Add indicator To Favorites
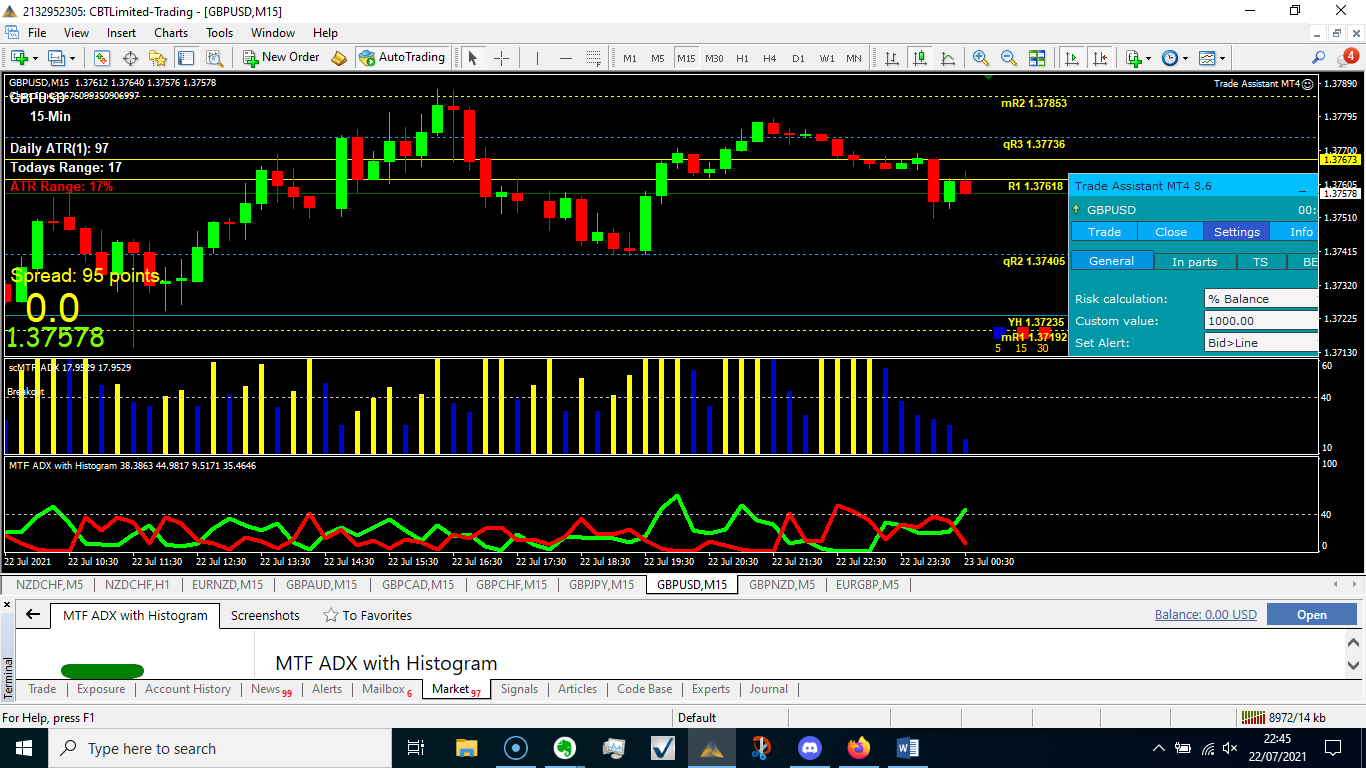The width and height of the screenshot is (1366, 768). [367, 615]
